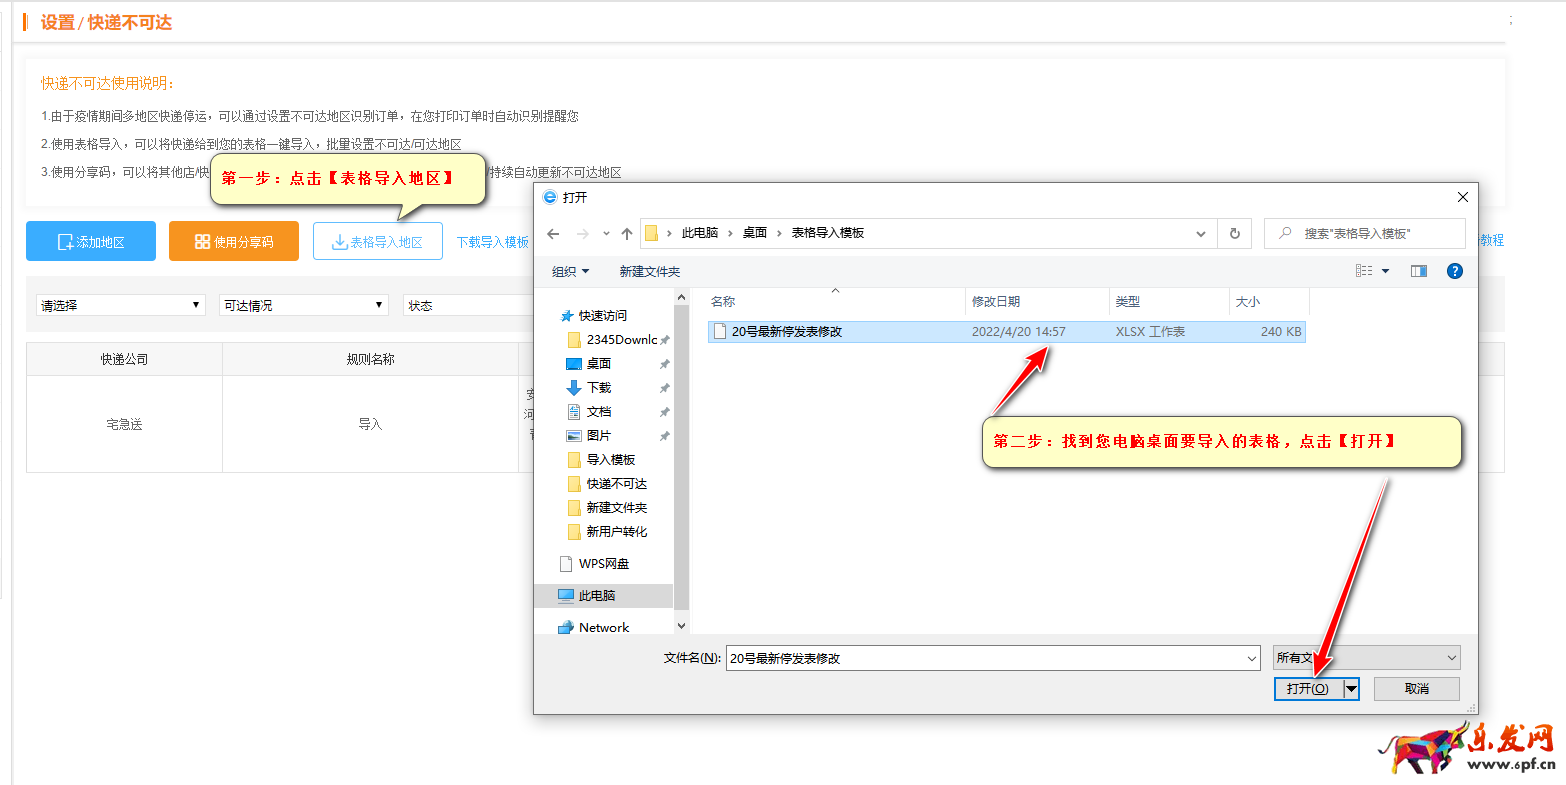Expand the 可达情况 dropdown
This screenshot has height=785, width=1566.
tap(303, 305)
